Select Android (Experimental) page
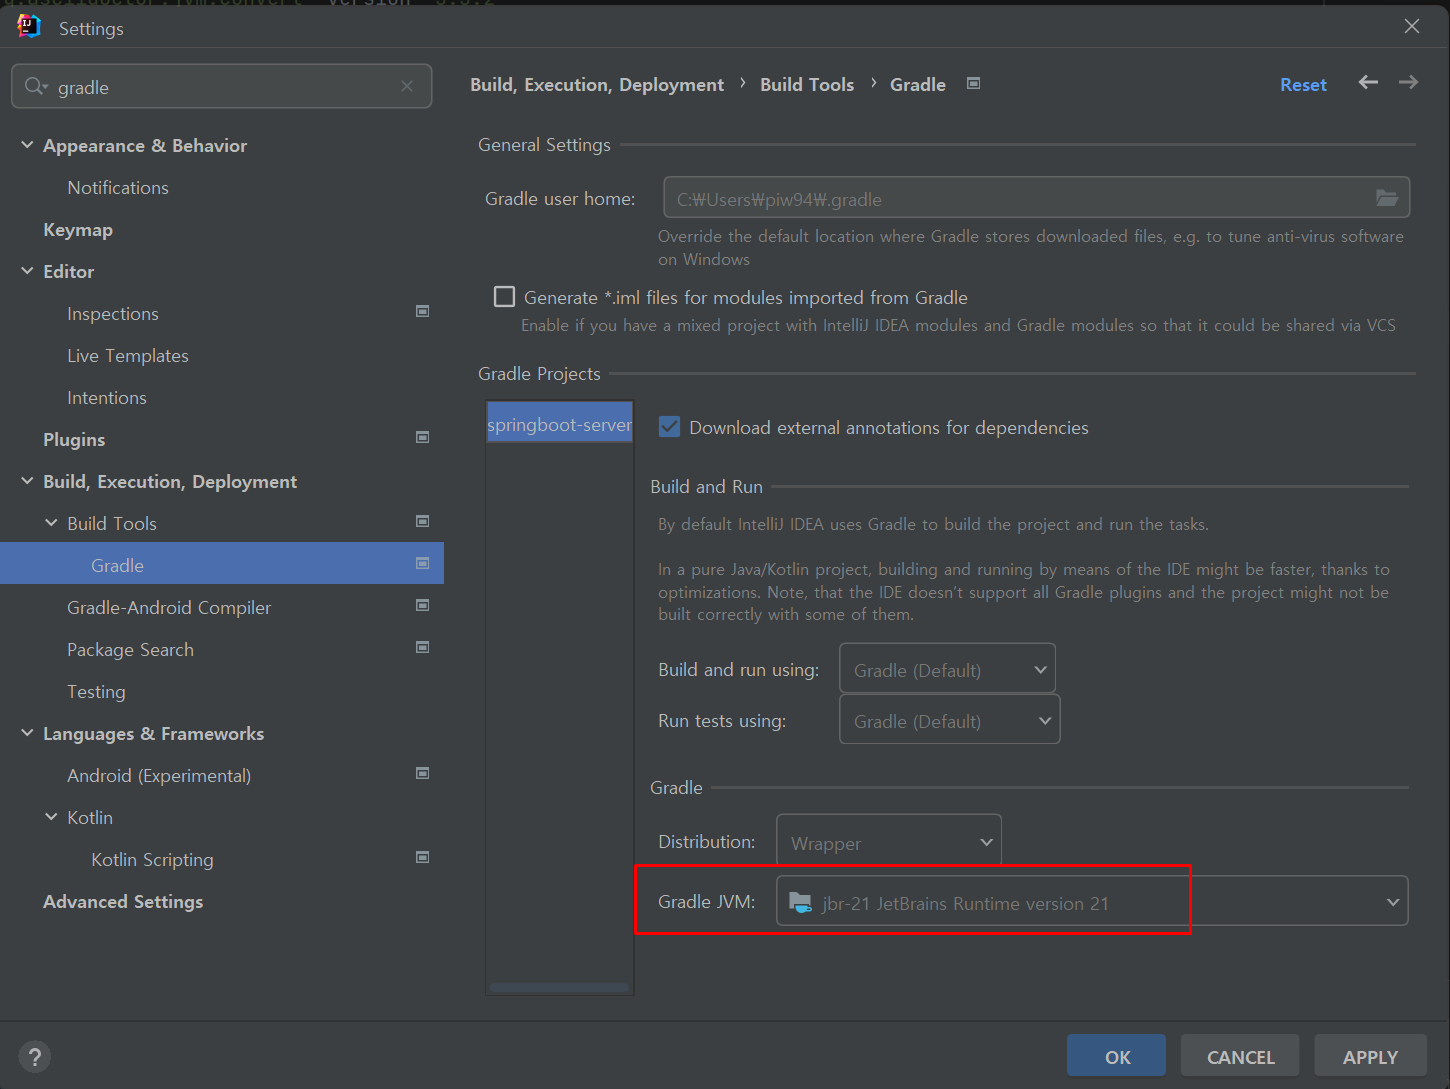This screenshot has width=1450, height=1089. [159, 776]
